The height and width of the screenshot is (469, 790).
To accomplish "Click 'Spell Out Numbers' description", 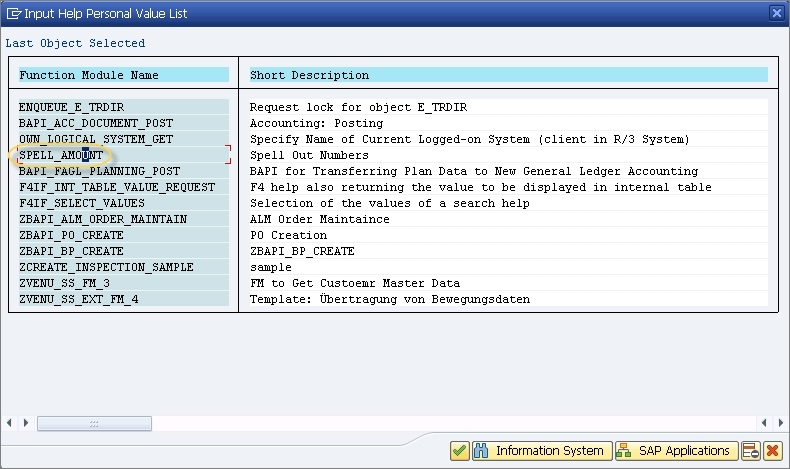I will (x=309, y=155).
